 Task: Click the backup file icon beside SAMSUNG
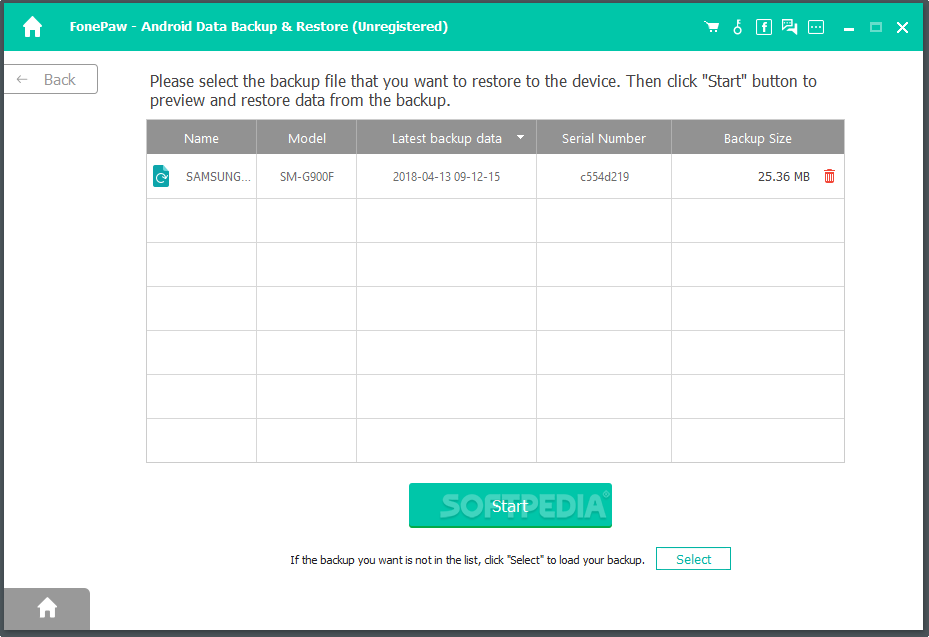pyautogui.click(x=161, y=176)
